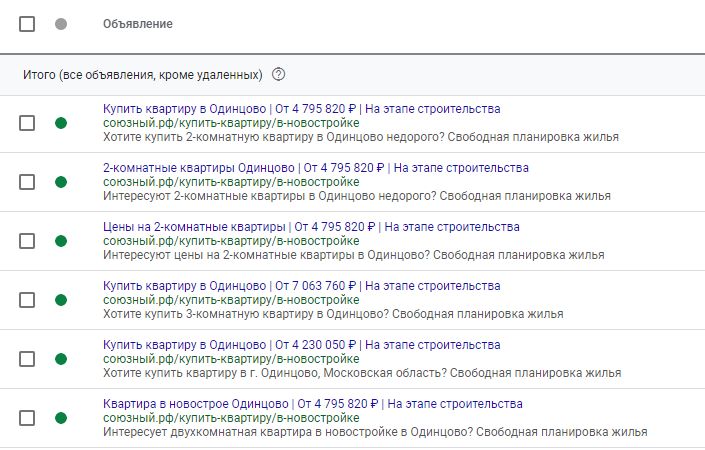Viewport: 705px width, 450px height.
Task: Click green status dot of От 4 230 050 ad
Action: point(61,359)
